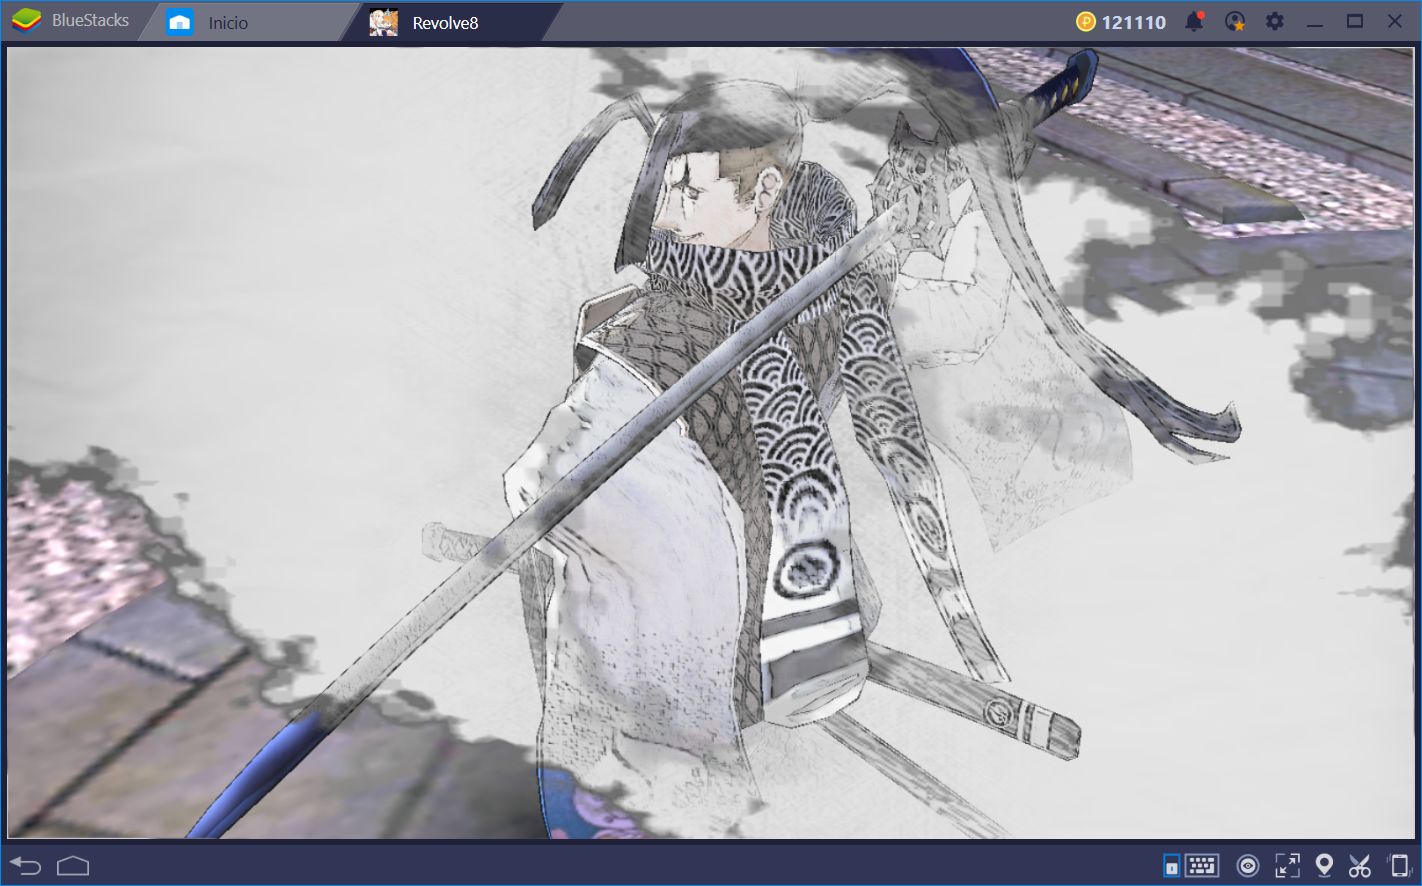The image size is (1422, 886).
Task: Switch to the Inicio tab
Action: [x=248, y=22]
